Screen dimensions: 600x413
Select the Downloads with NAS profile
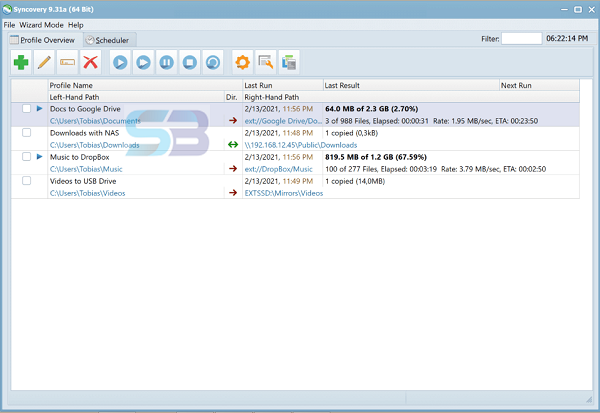[x=85, y=133]
